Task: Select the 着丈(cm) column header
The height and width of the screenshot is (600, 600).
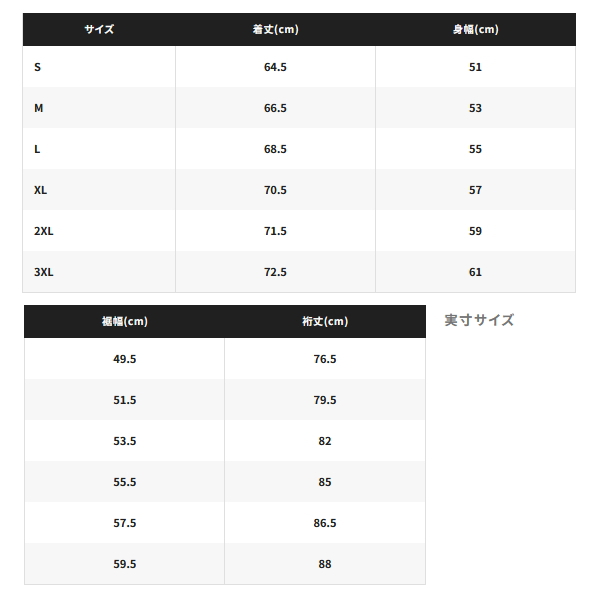Action: (x=275, y=29)
